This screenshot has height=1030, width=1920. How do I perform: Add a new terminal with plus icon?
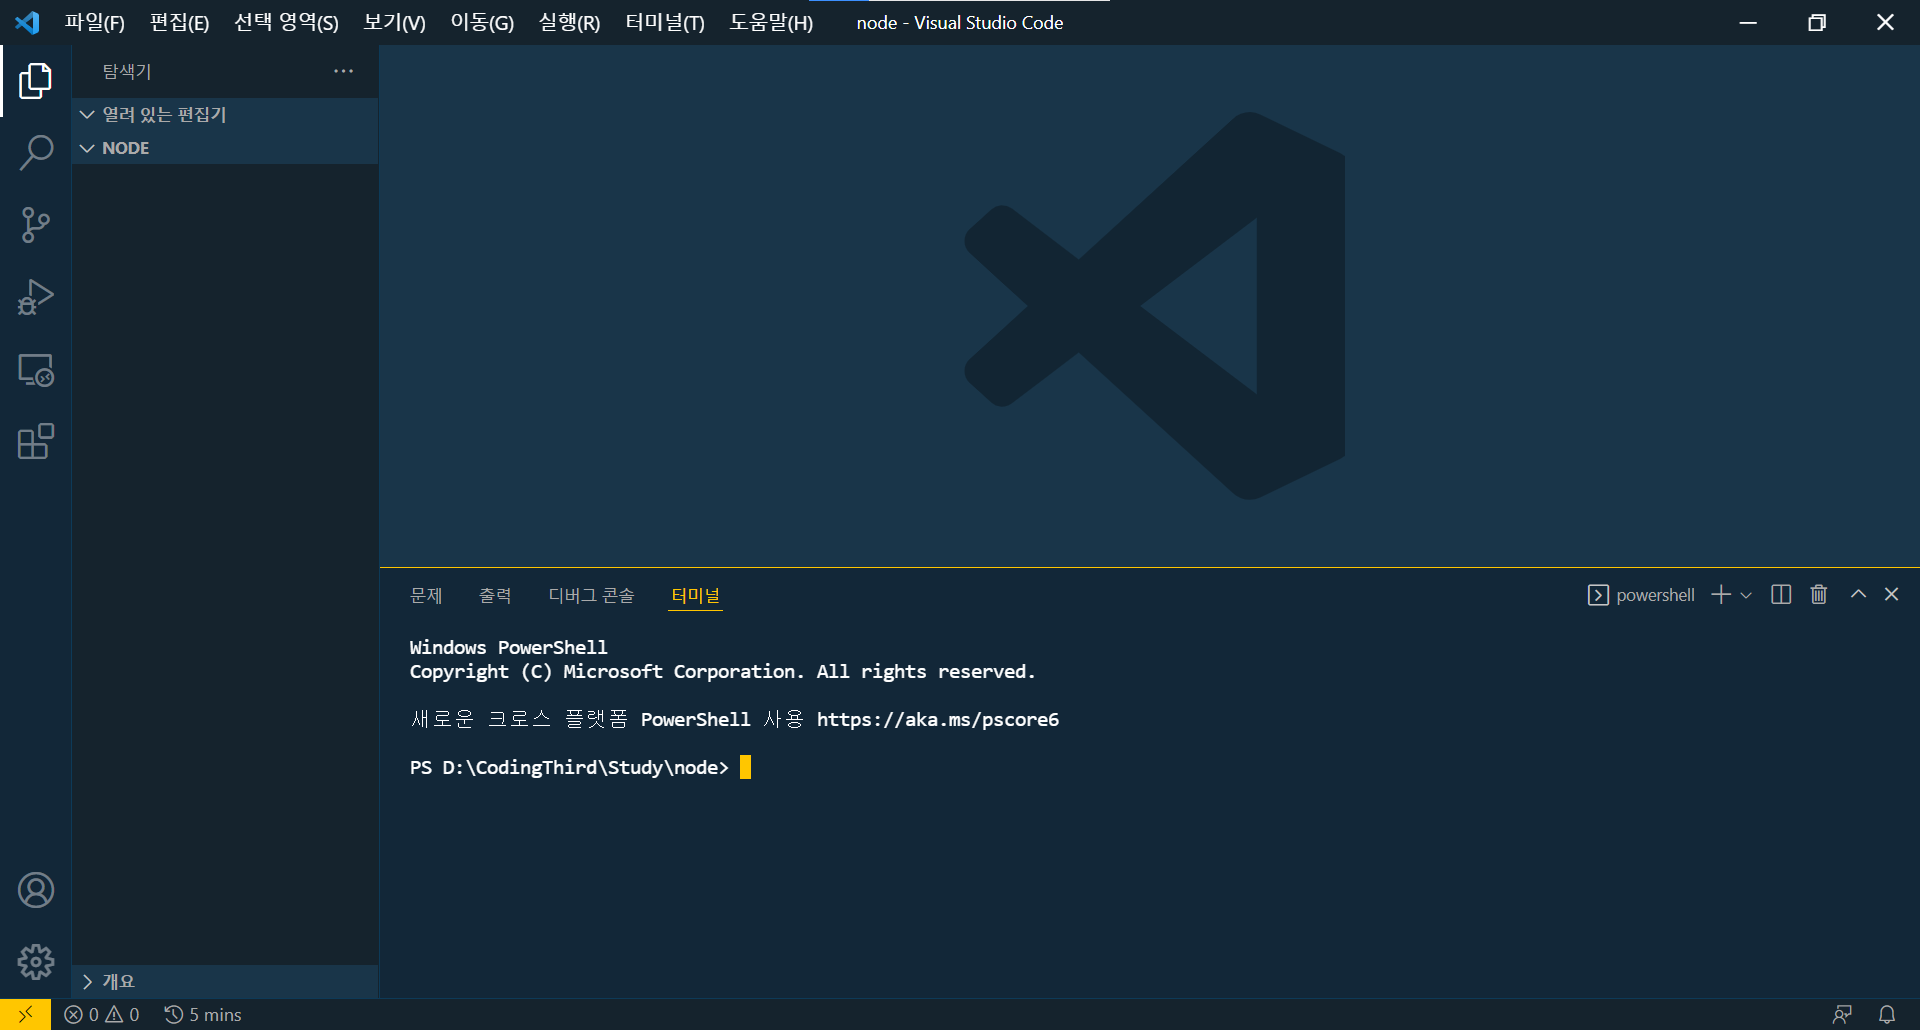pos(1721,595)
